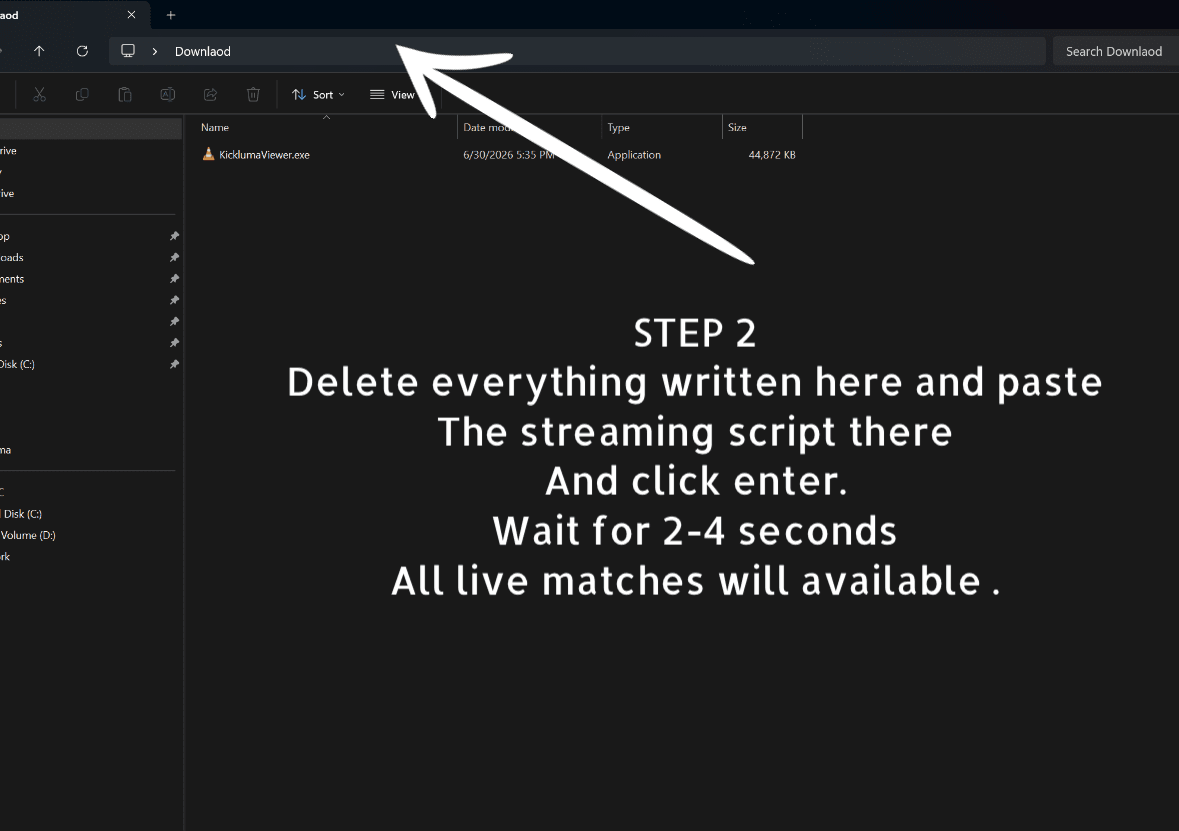
Task: Refresh the current folder view
Action: tap(82, 51)
